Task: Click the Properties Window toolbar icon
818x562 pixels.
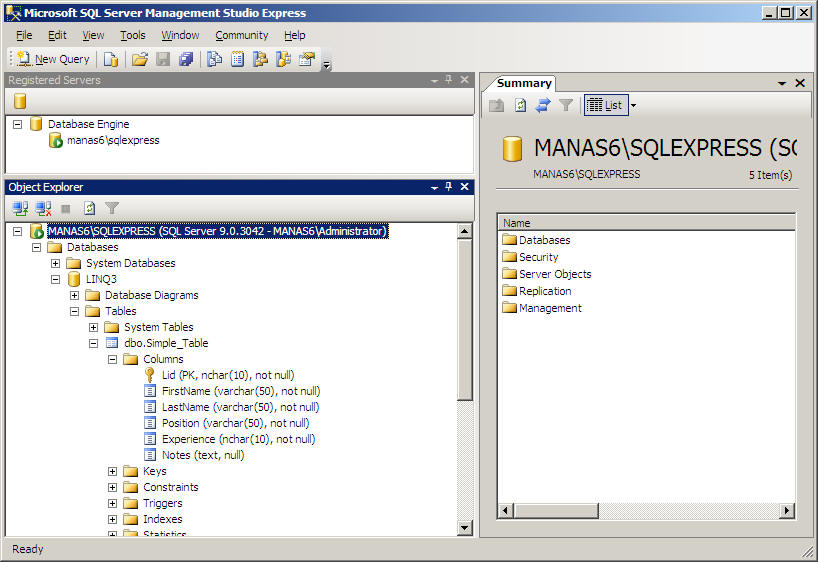Action: coord(307,59)
